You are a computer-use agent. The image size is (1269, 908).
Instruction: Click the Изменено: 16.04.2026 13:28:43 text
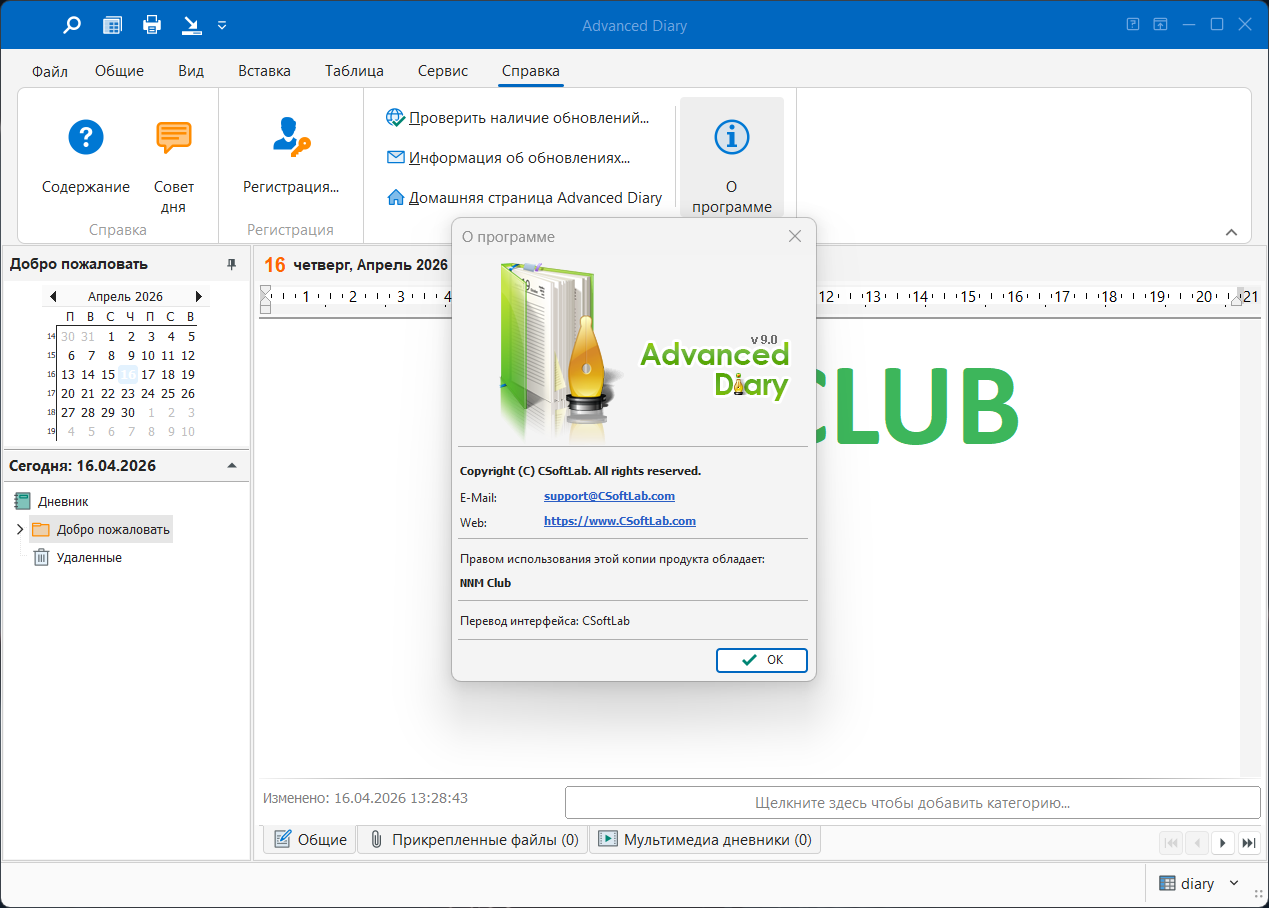click(365, 798)
